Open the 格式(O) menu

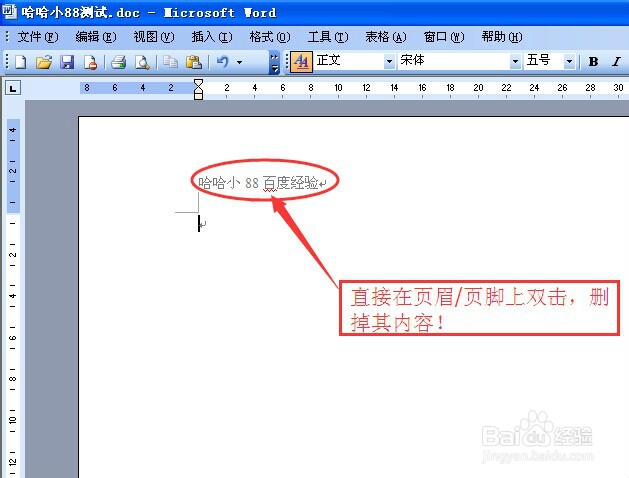coord(270,37)
